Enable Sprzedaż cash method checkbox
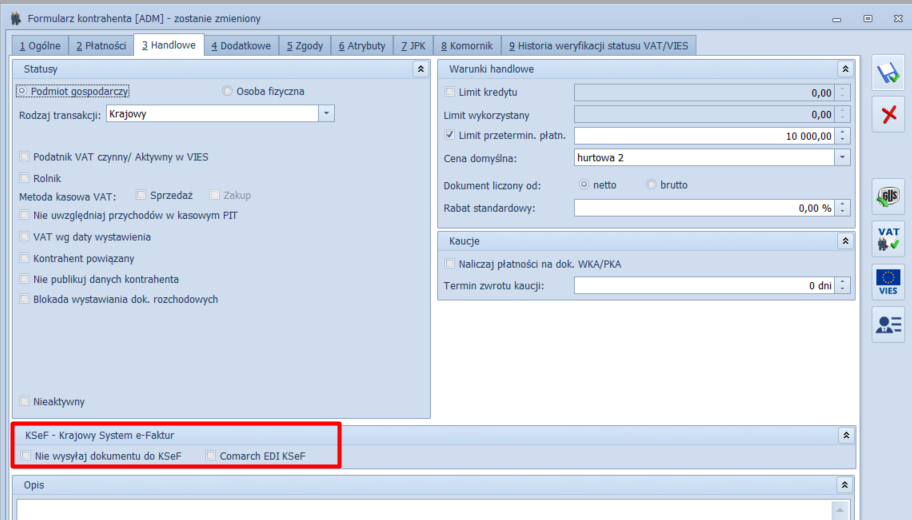 point(141,195)
